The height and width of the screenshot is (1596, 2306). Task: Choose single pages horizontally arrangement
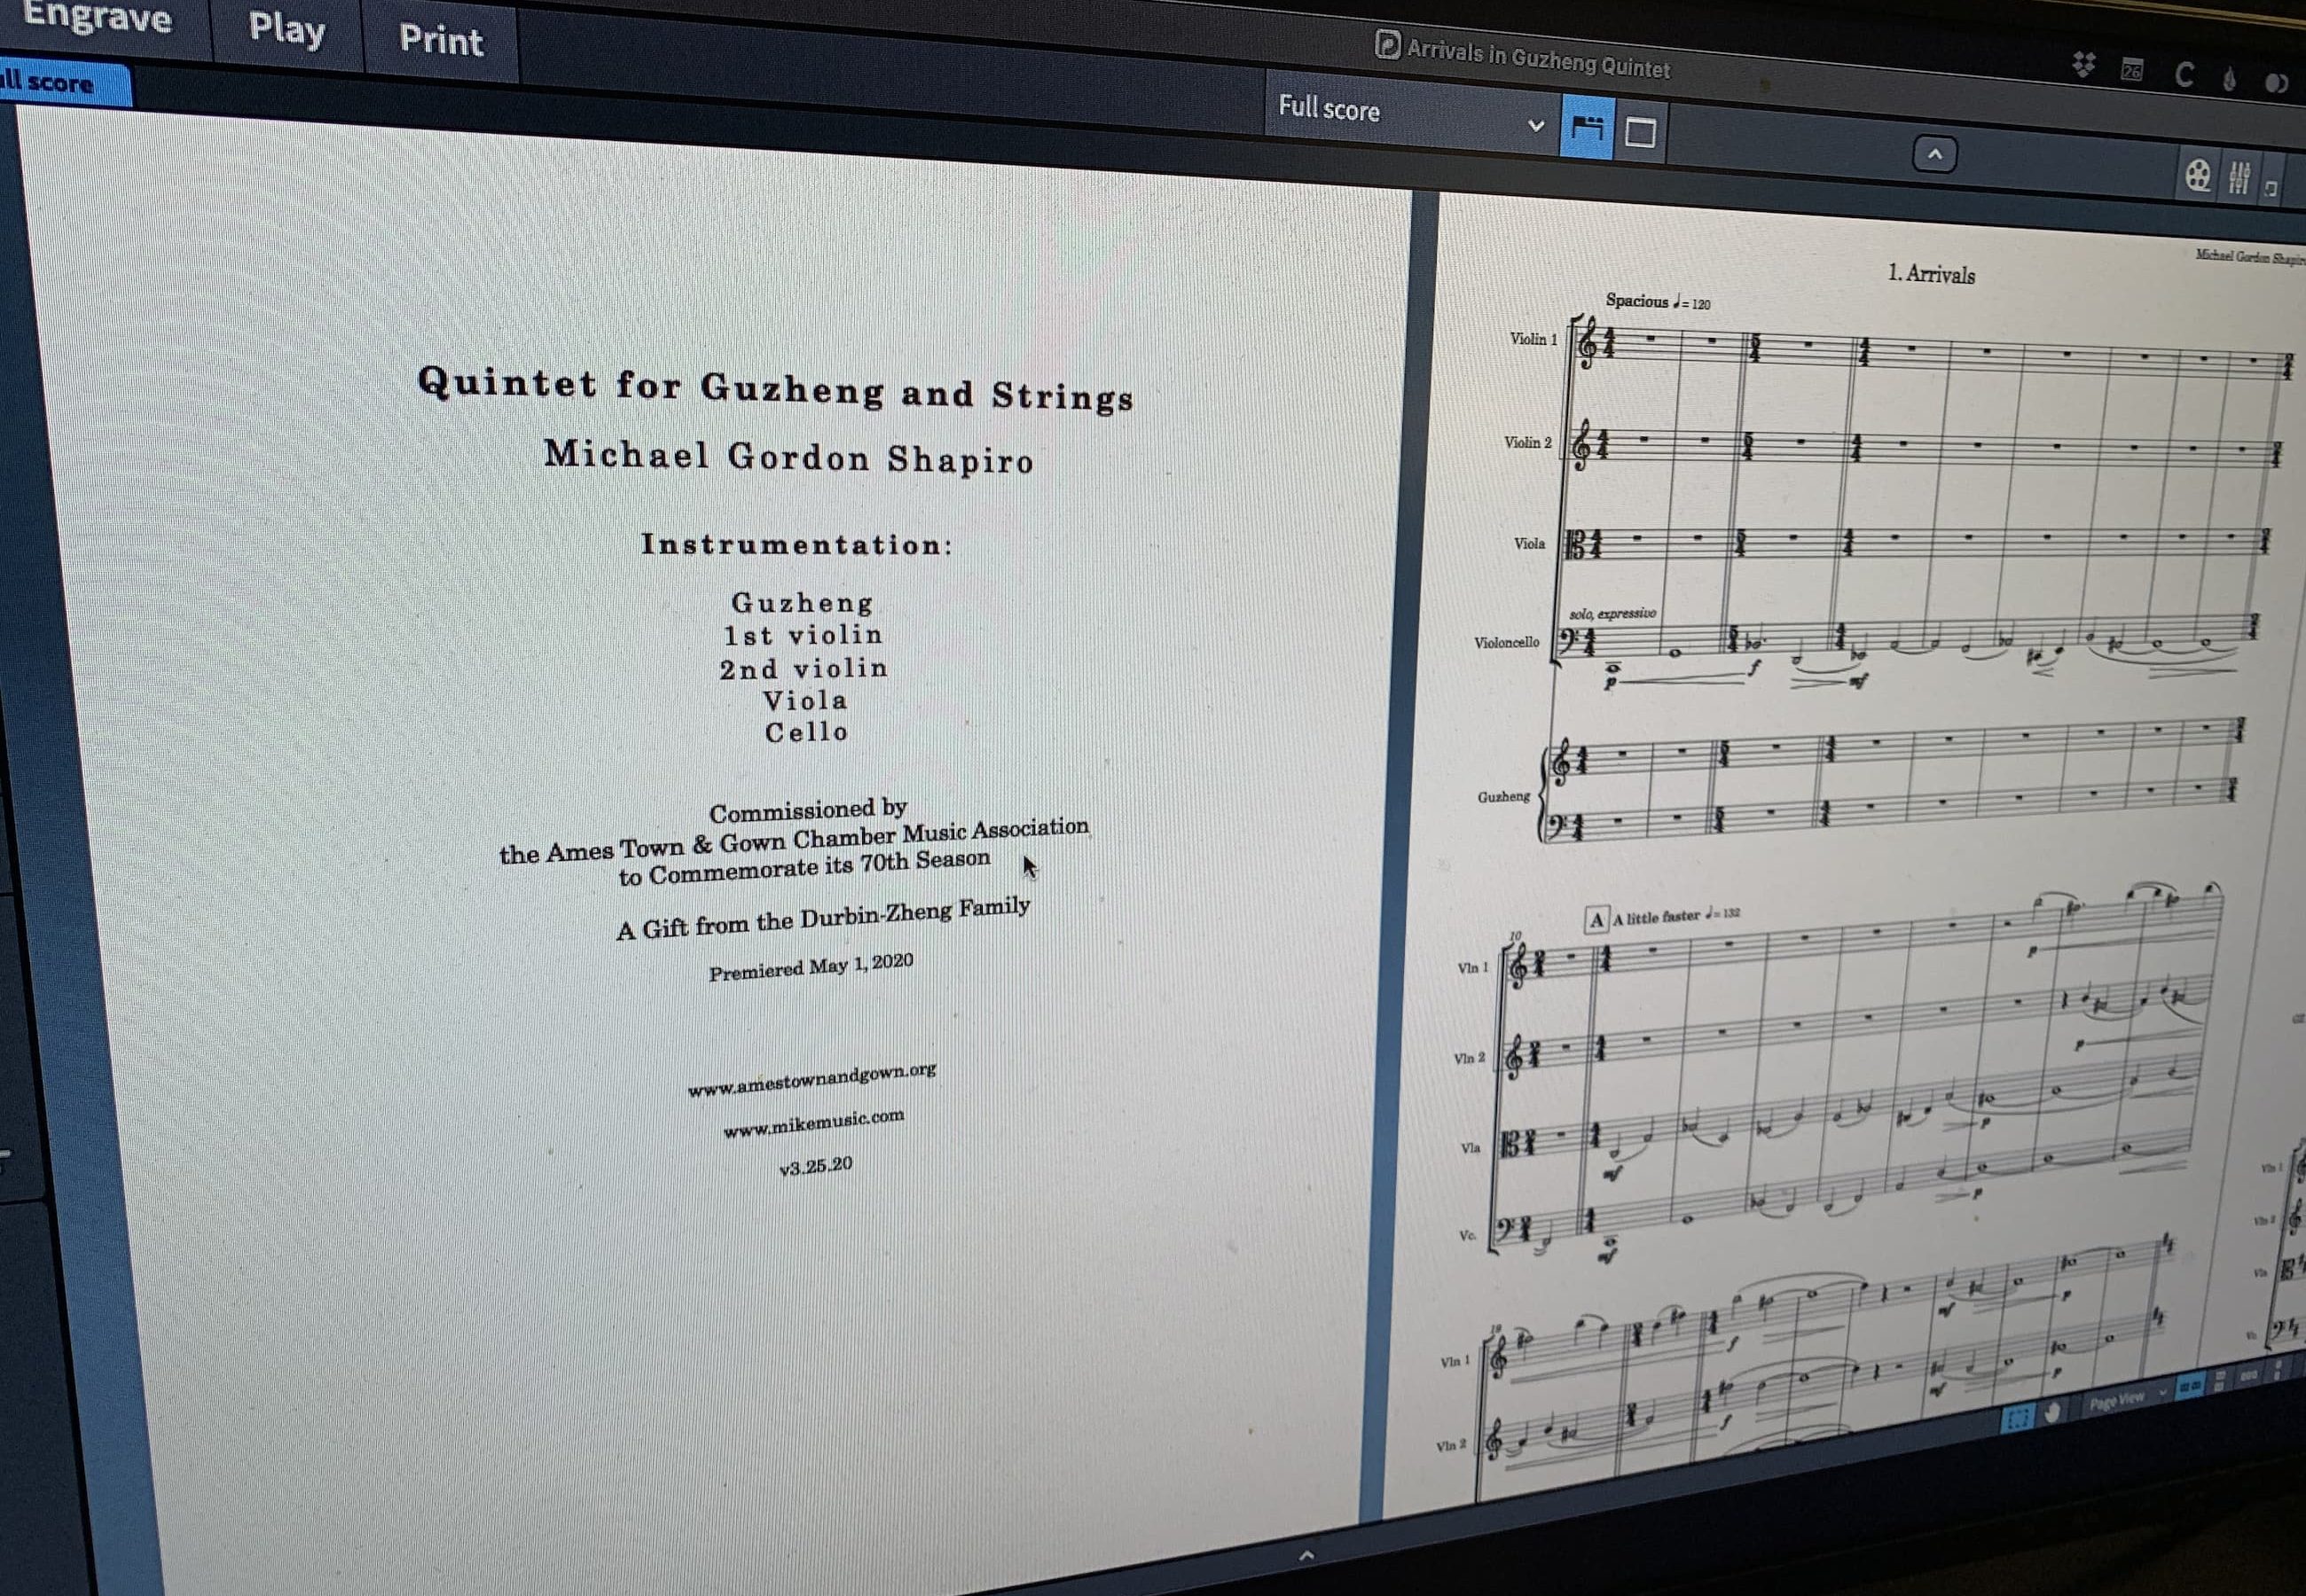[2249, 1375]
